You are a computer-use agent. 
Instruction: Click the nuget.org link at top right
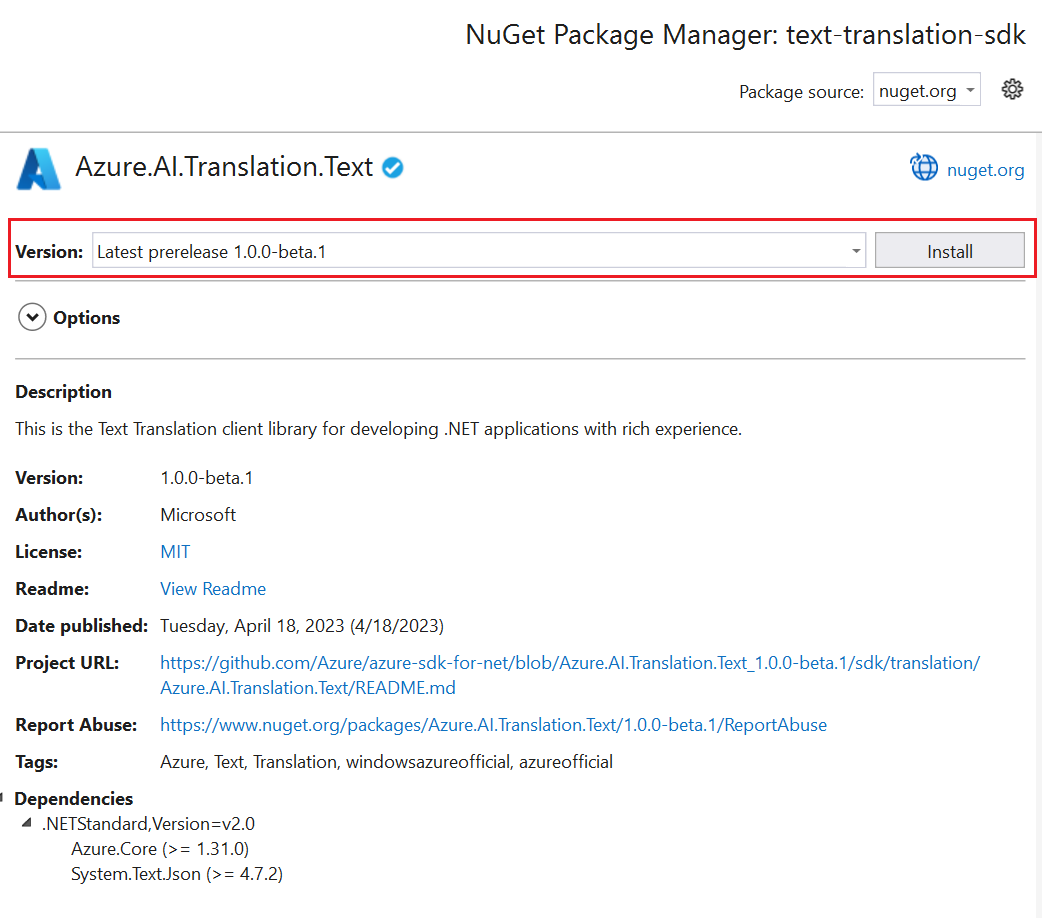[x=986, y=169]
